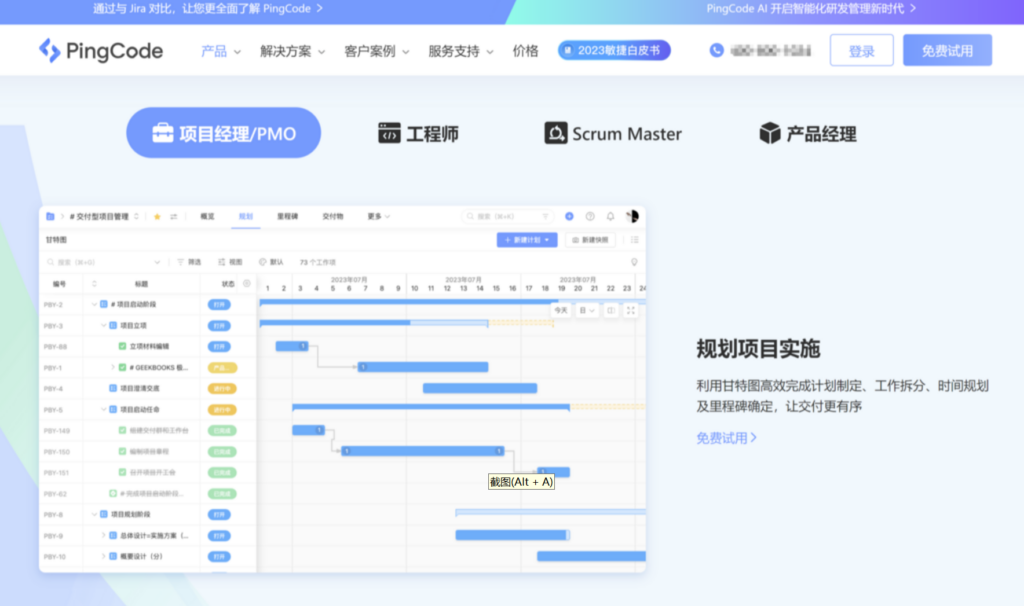Click the PingCode logo

click(100, 49)
